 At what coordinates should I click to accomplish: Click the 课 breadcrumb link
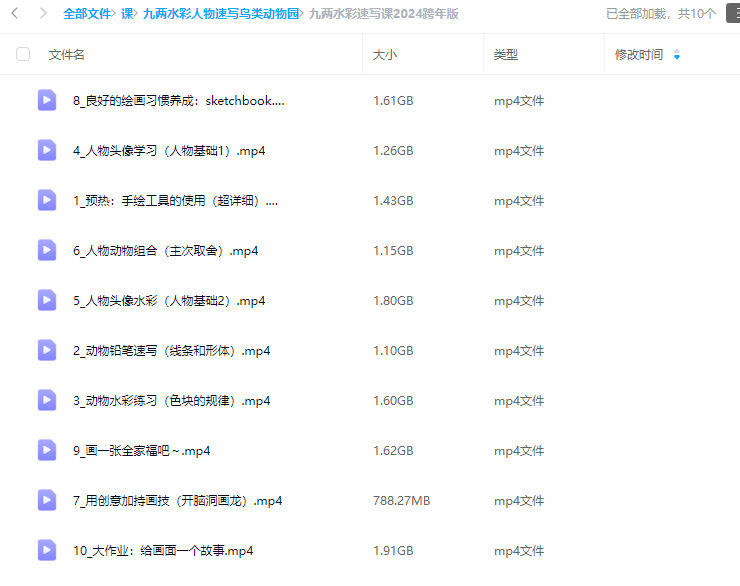[127, 14]
